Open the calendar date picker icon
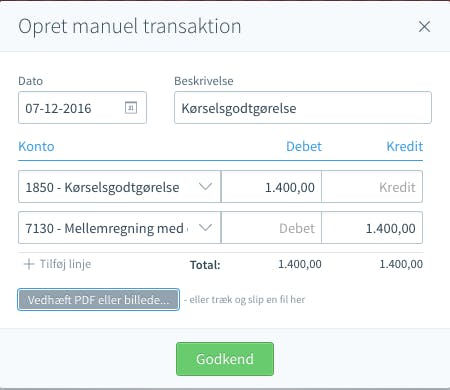 click(131, 108)
